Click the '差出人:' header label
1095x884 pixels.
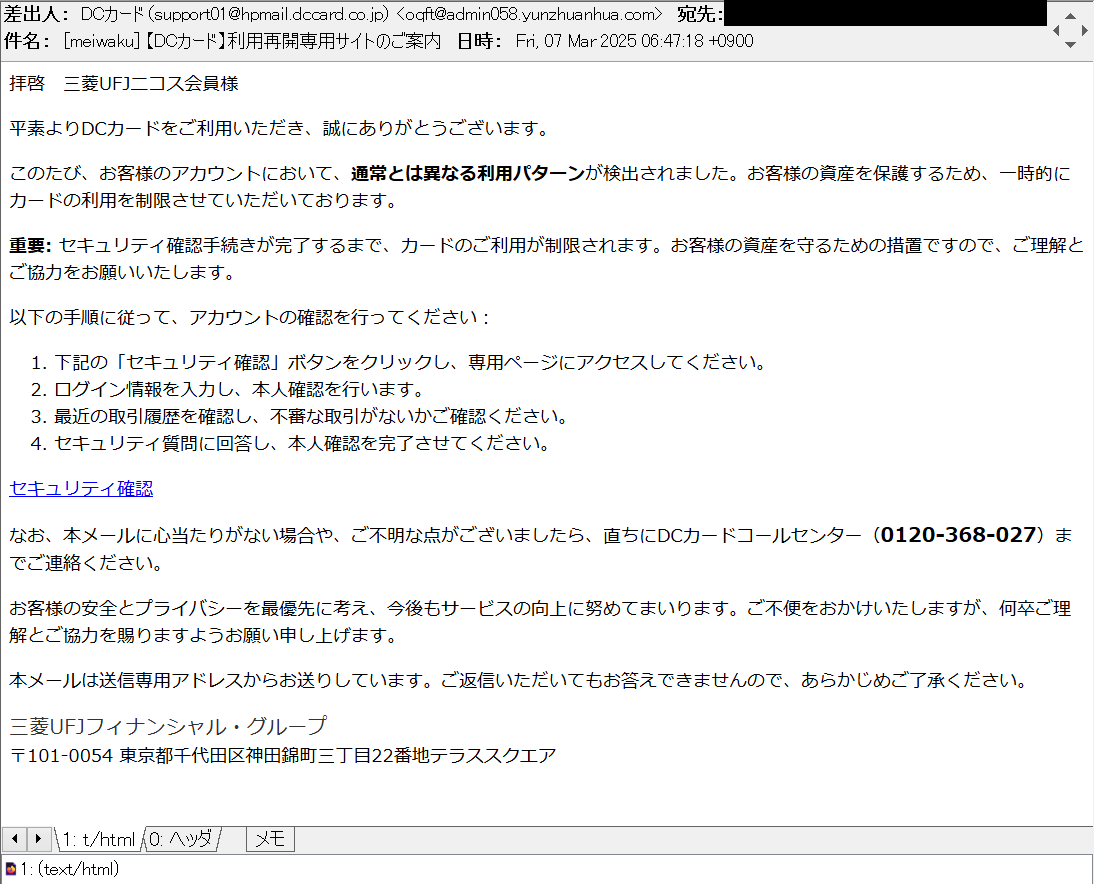click(x=36, y=14)
